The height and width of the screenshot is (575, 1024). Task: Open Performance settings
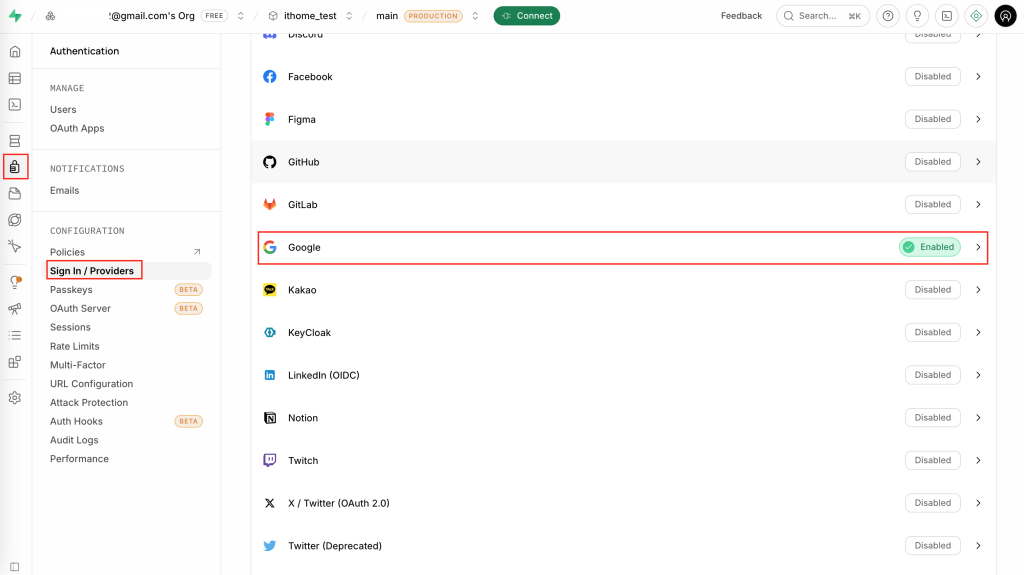click(80, 459)
